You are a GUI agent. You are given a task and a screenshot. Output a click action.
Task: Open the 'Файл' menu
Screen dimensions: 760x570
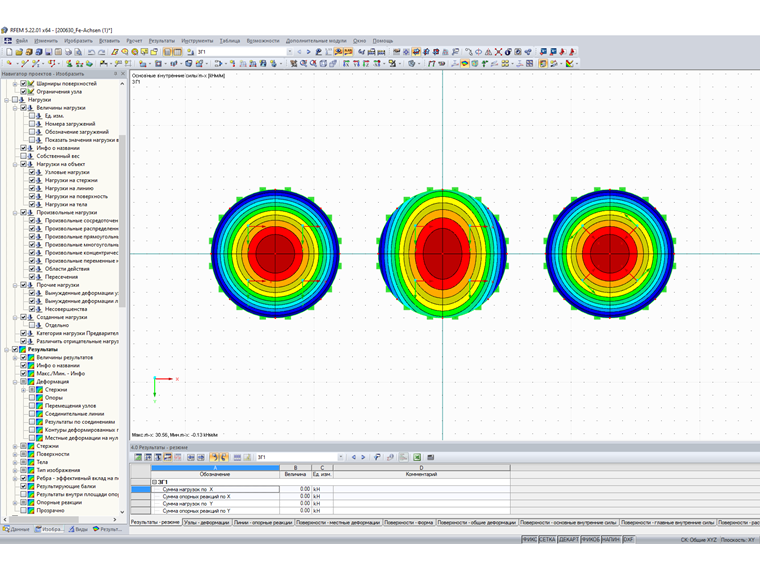pos(22,41)
